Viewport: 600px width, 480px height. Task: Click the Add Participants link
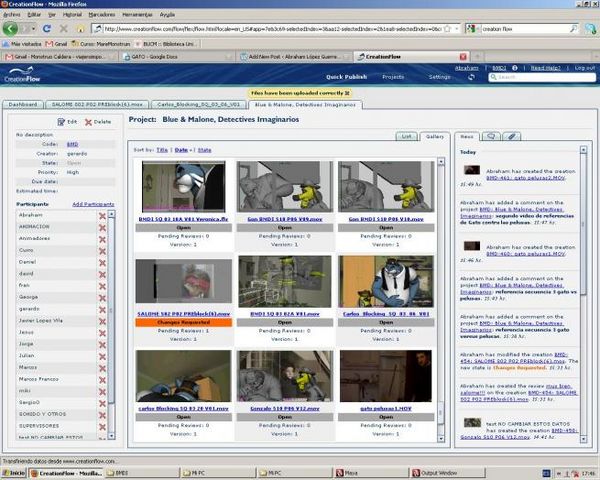[x=93, y=204]
